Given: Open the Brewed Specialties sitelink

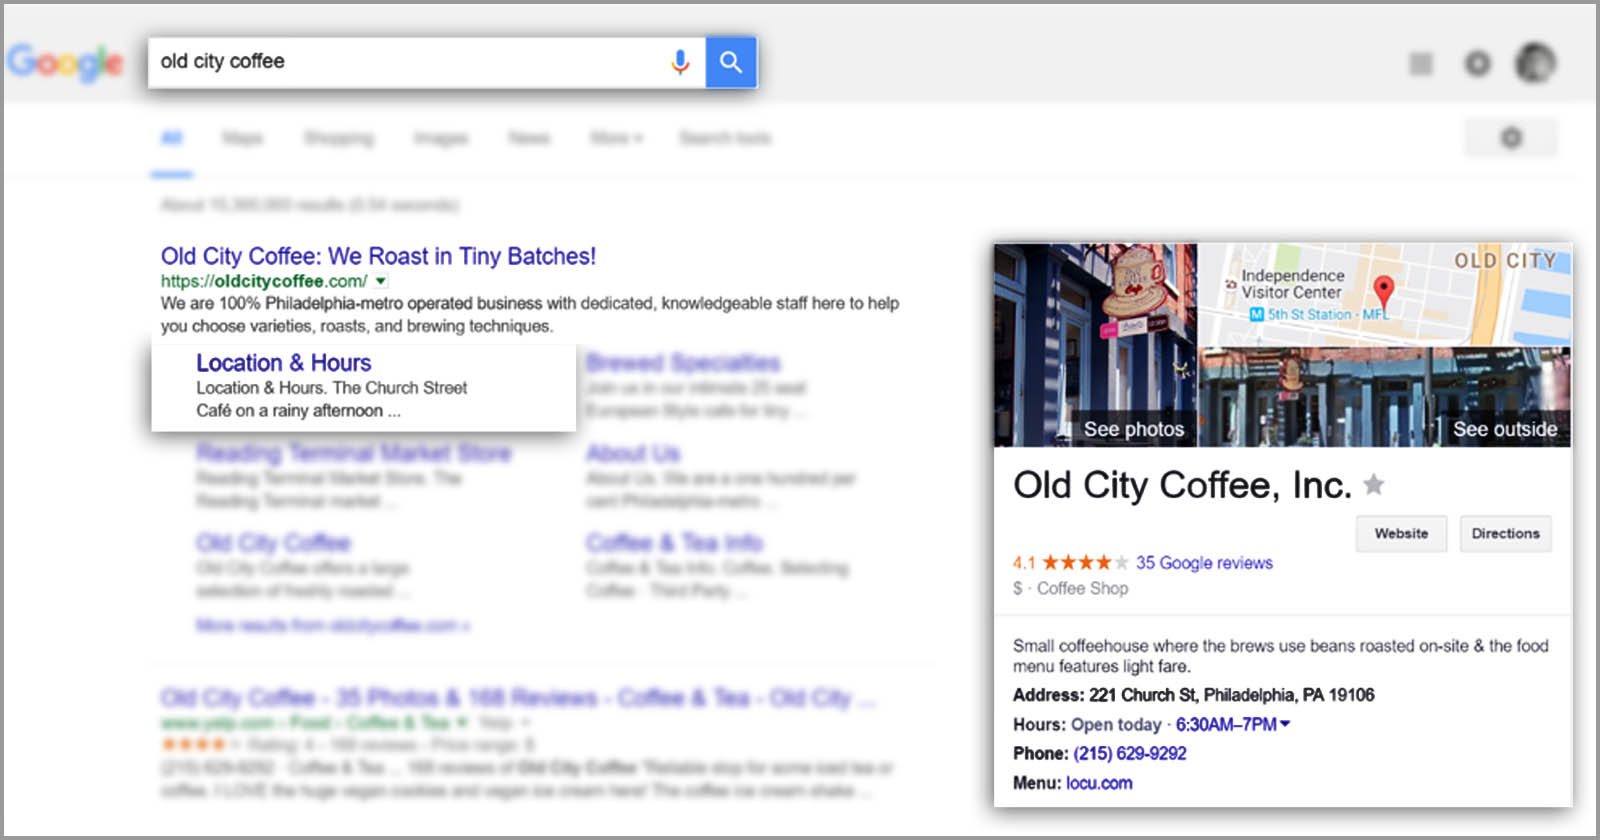Looking at the screenshot, I should tap(683, 363).
